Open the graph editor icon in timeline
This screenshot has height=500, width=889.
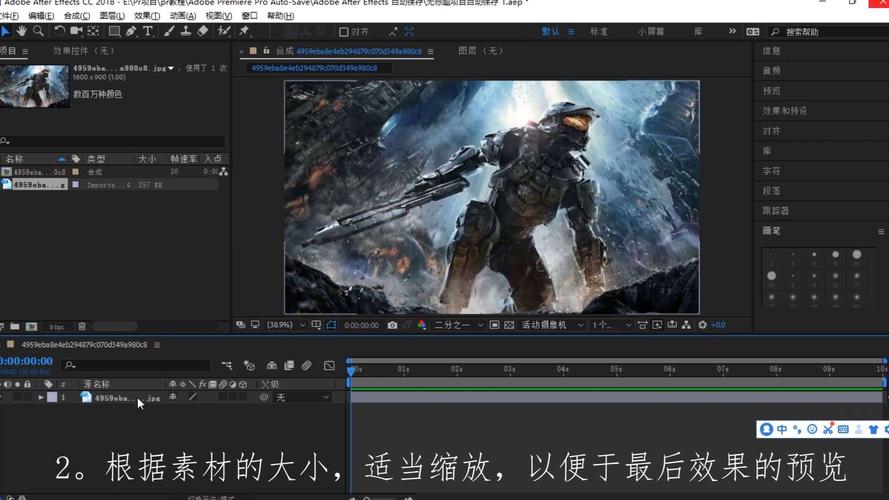pyautogui.click(x=329, y=366)
